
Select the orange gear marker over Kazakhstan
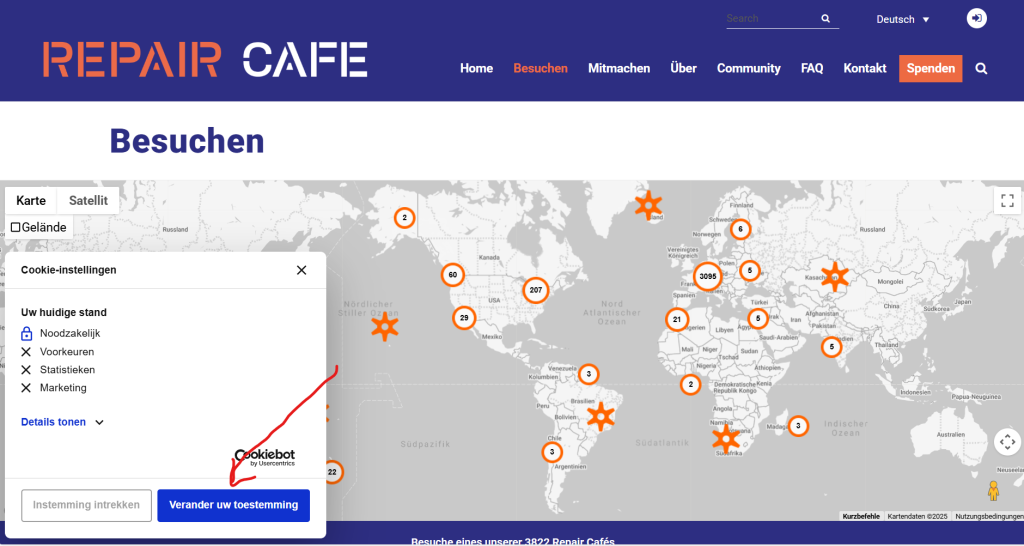click(834, 276)
